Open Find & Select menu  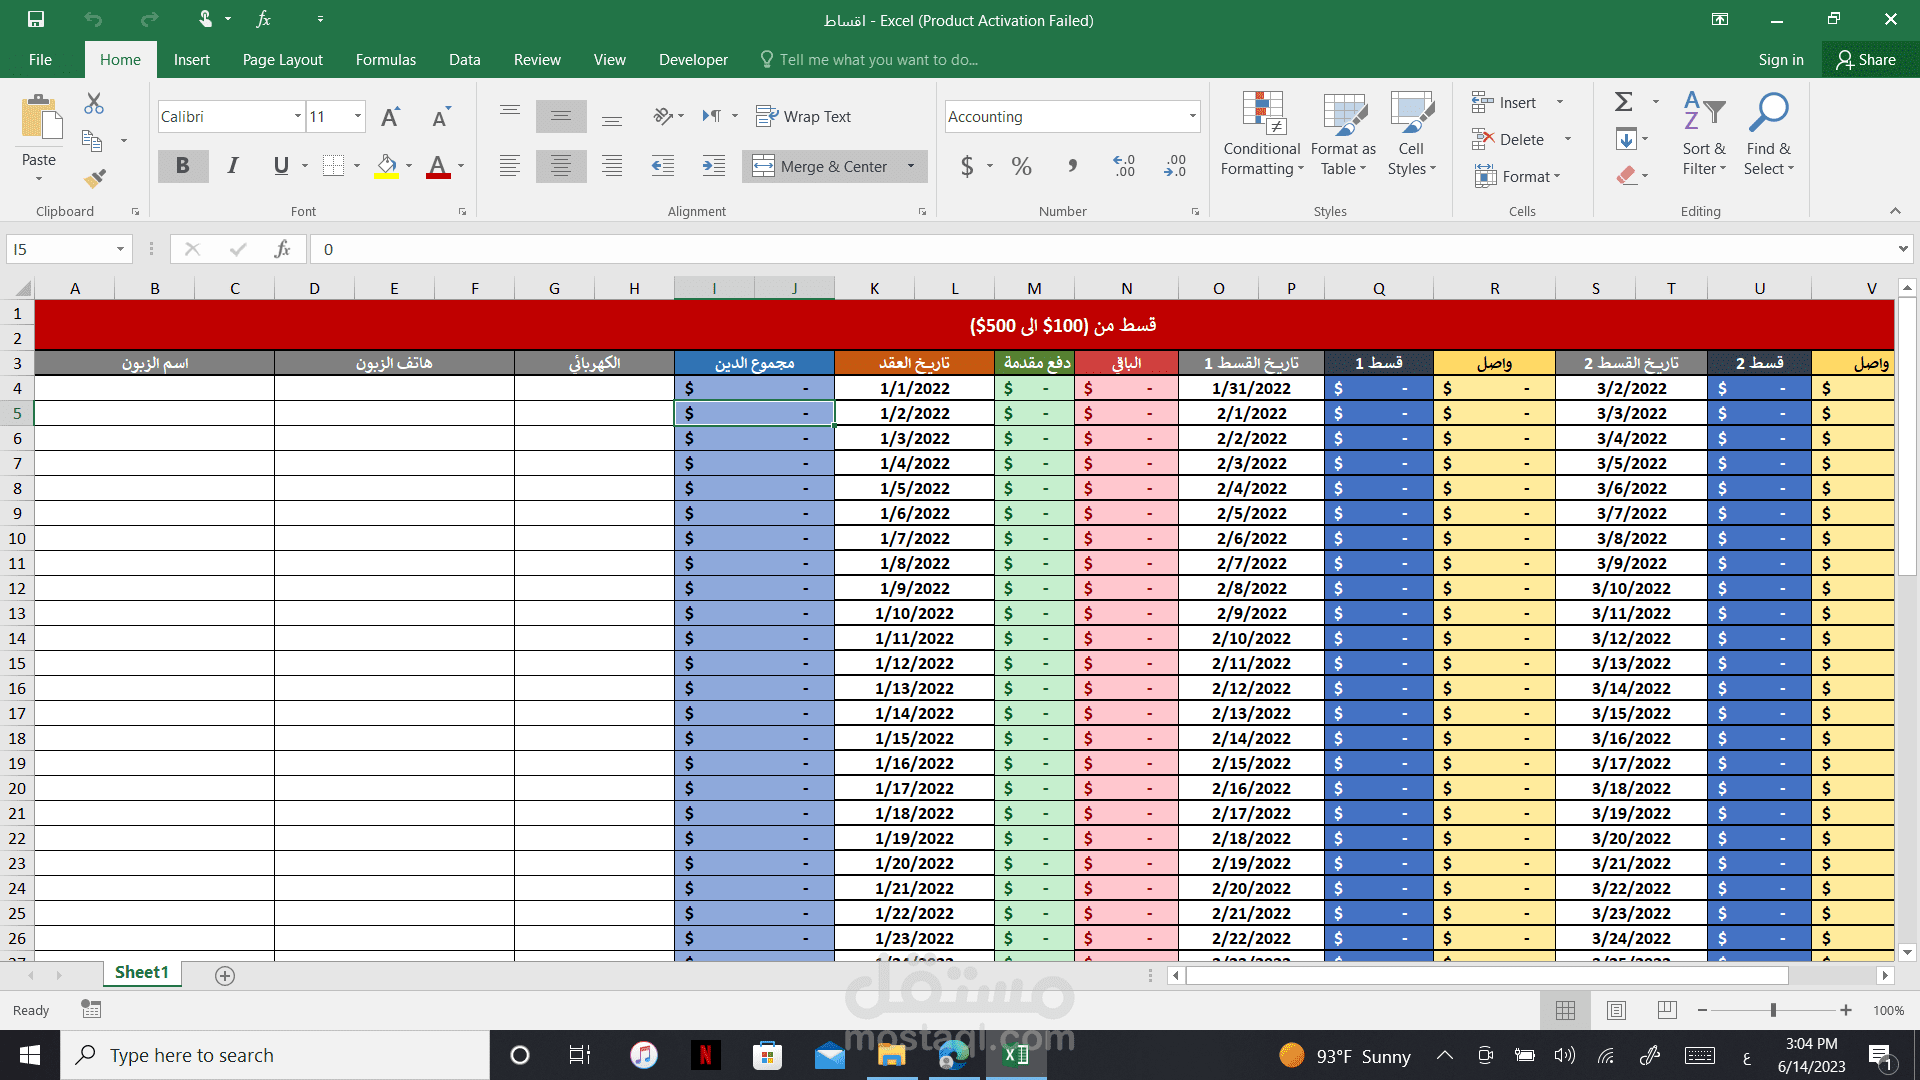1768,134
